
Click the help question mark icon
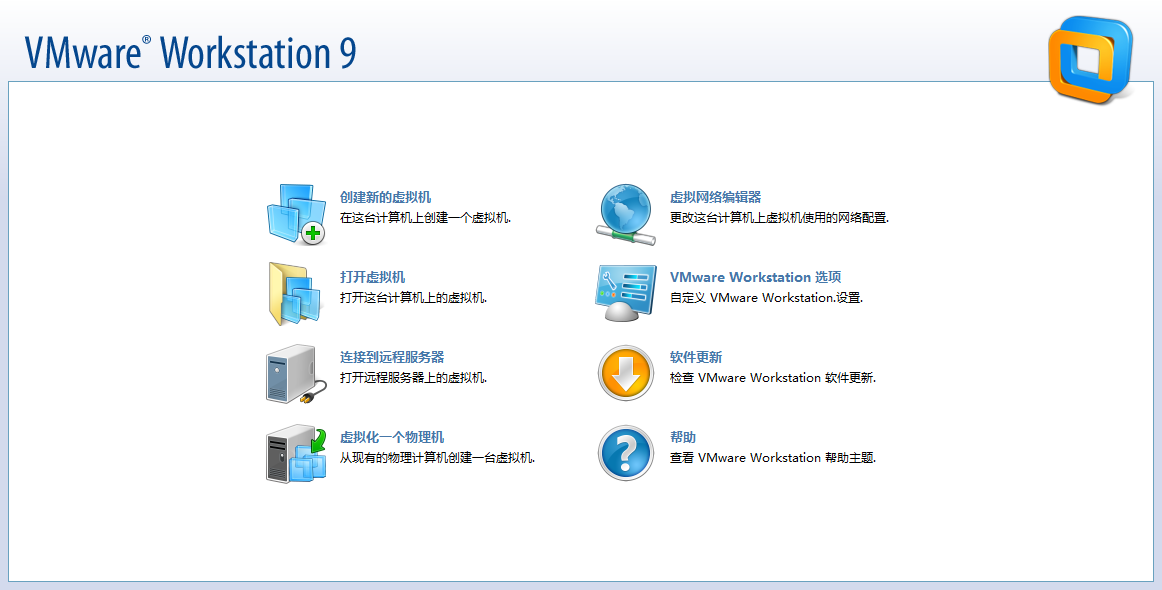click(626, 454)
